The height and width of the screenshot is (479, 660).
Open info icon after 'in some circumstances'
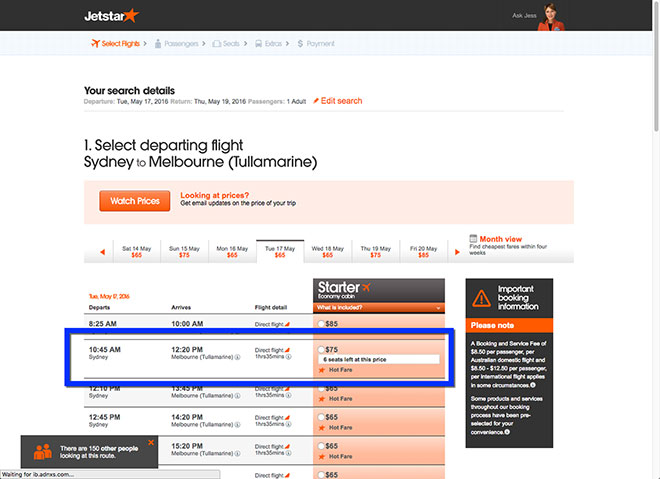pos(533,385)
